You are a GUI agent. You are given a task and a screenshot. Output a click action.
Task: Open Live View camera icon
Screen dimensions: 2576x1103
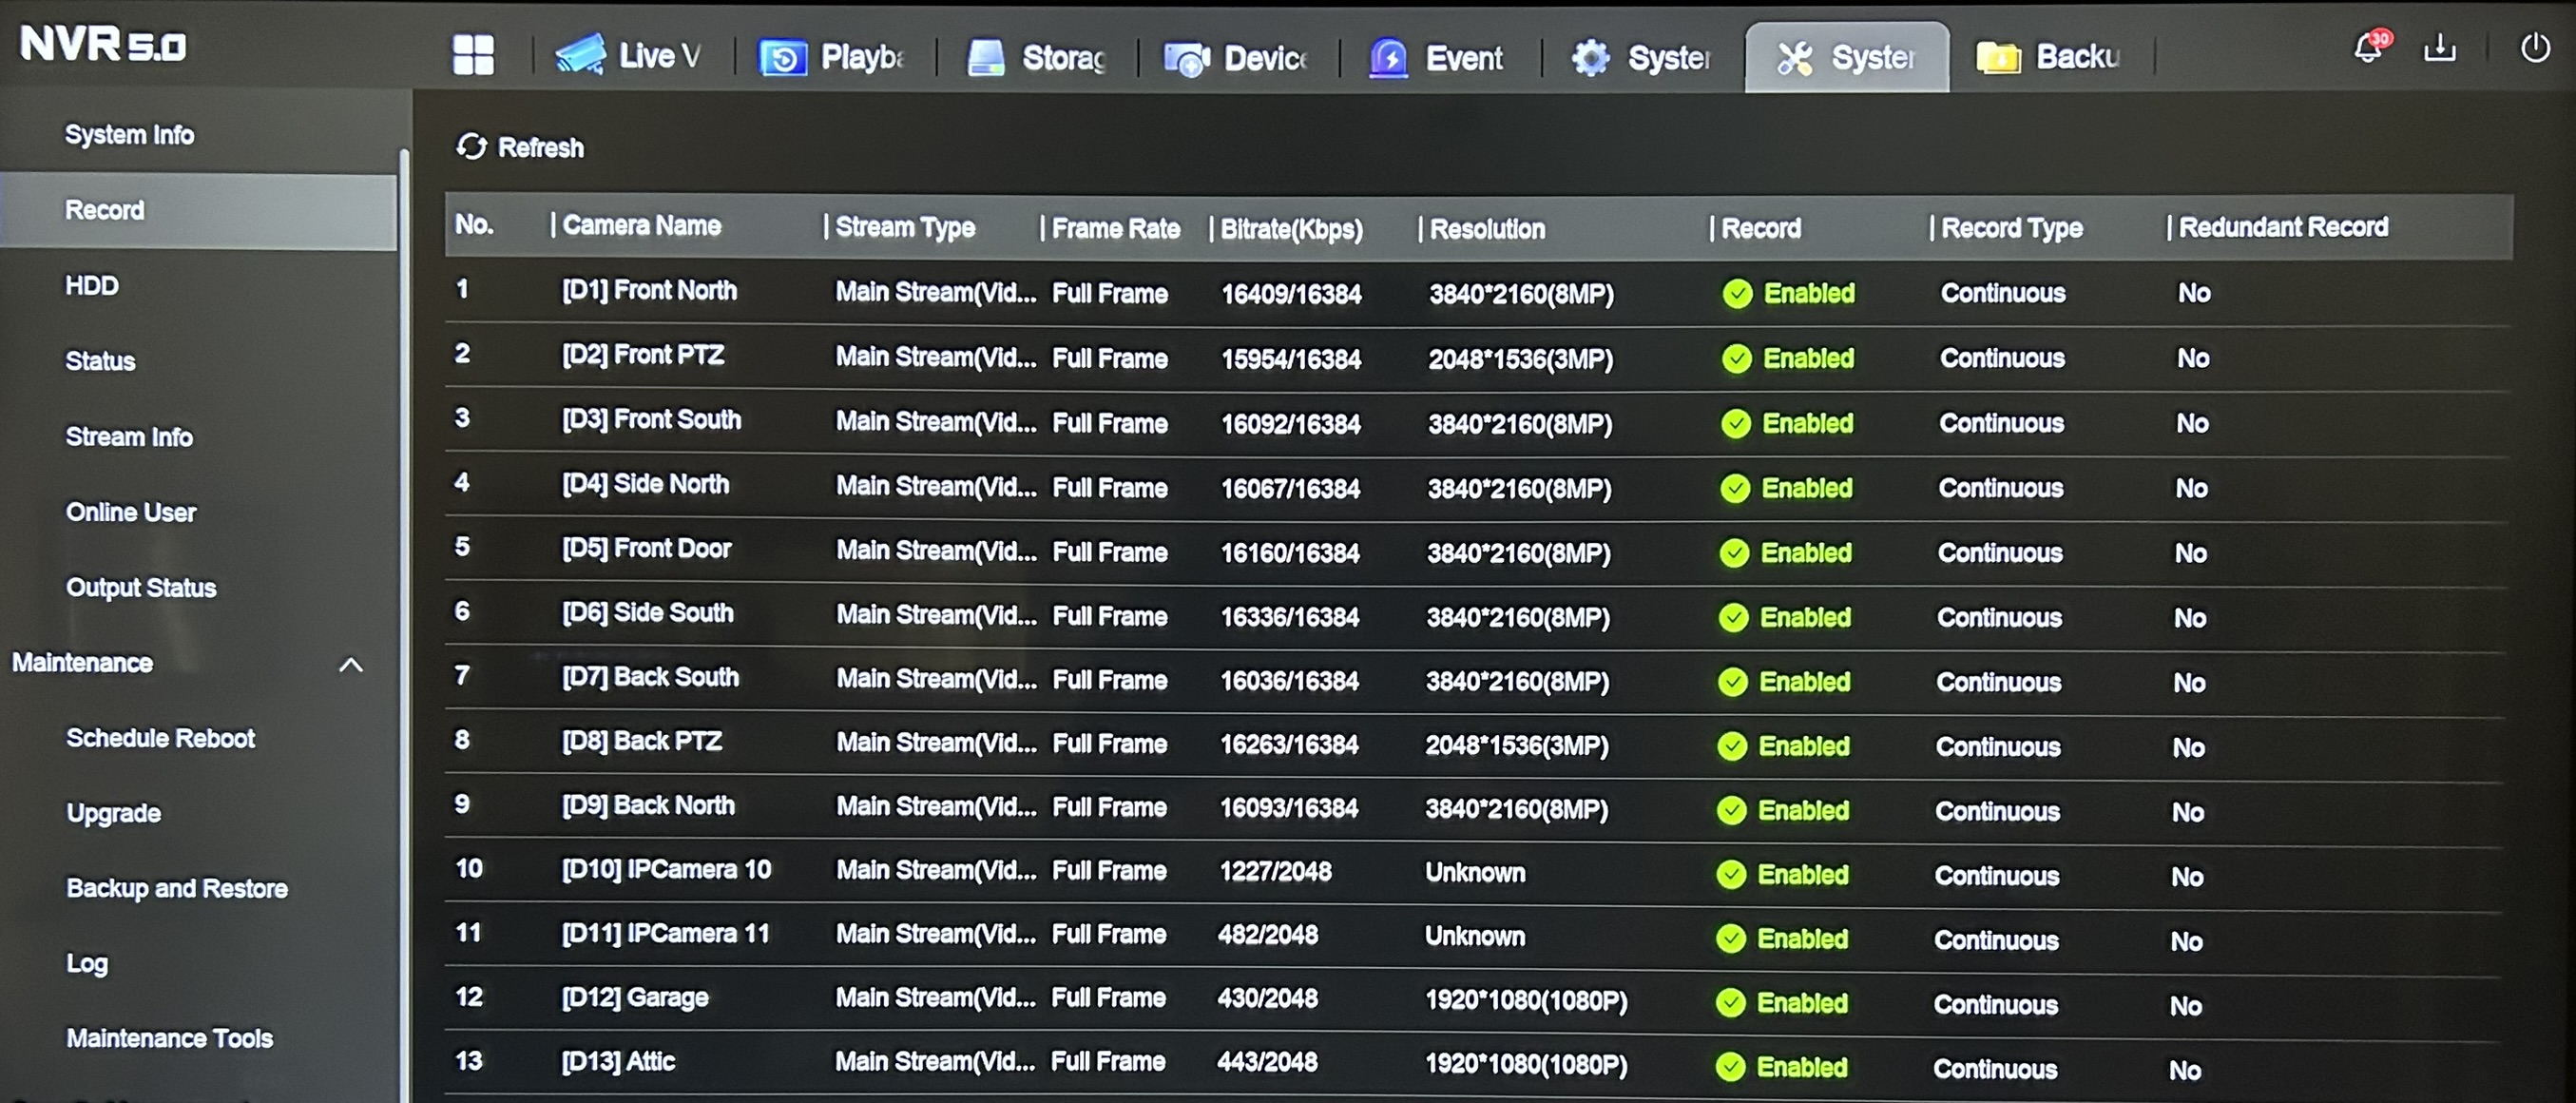pos(581,55)
